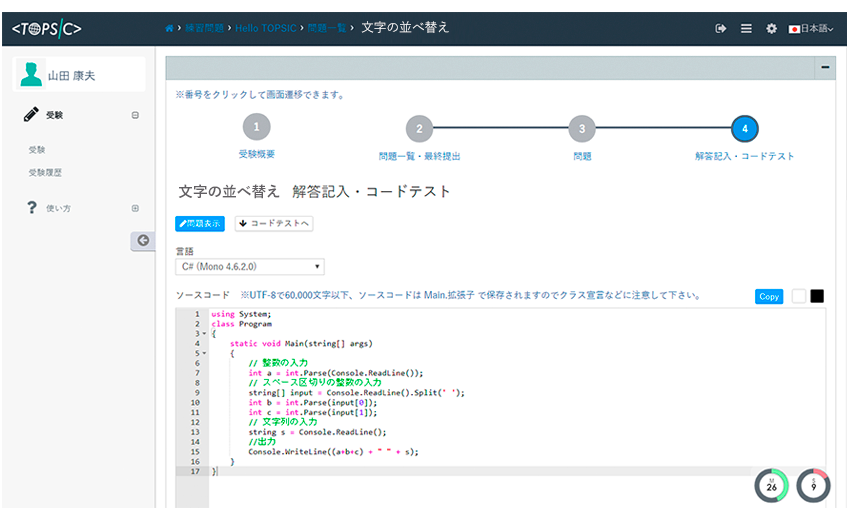Click the 問題表示 button
Viewport: 849px width, 520px height.
click(200, 223)
